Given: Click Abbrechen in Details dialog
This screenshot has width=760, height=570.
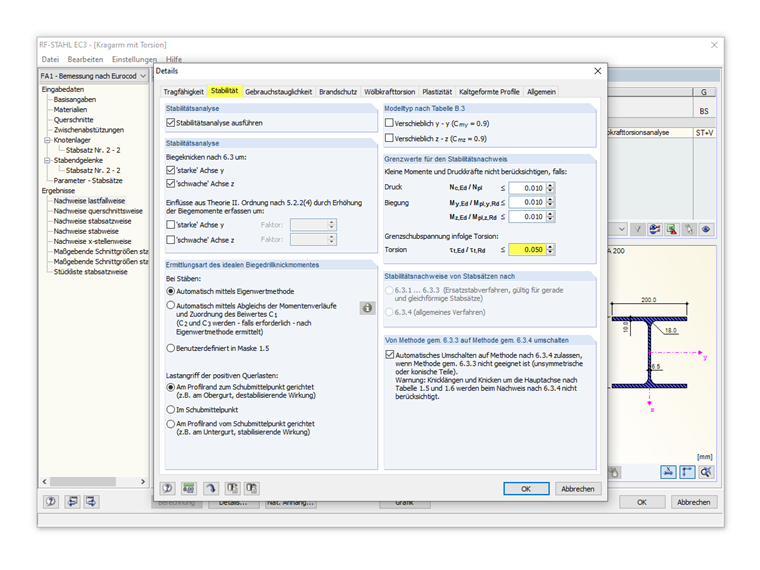Looking at the screenshot, I should pyautogui.click(x=578, y=489).
